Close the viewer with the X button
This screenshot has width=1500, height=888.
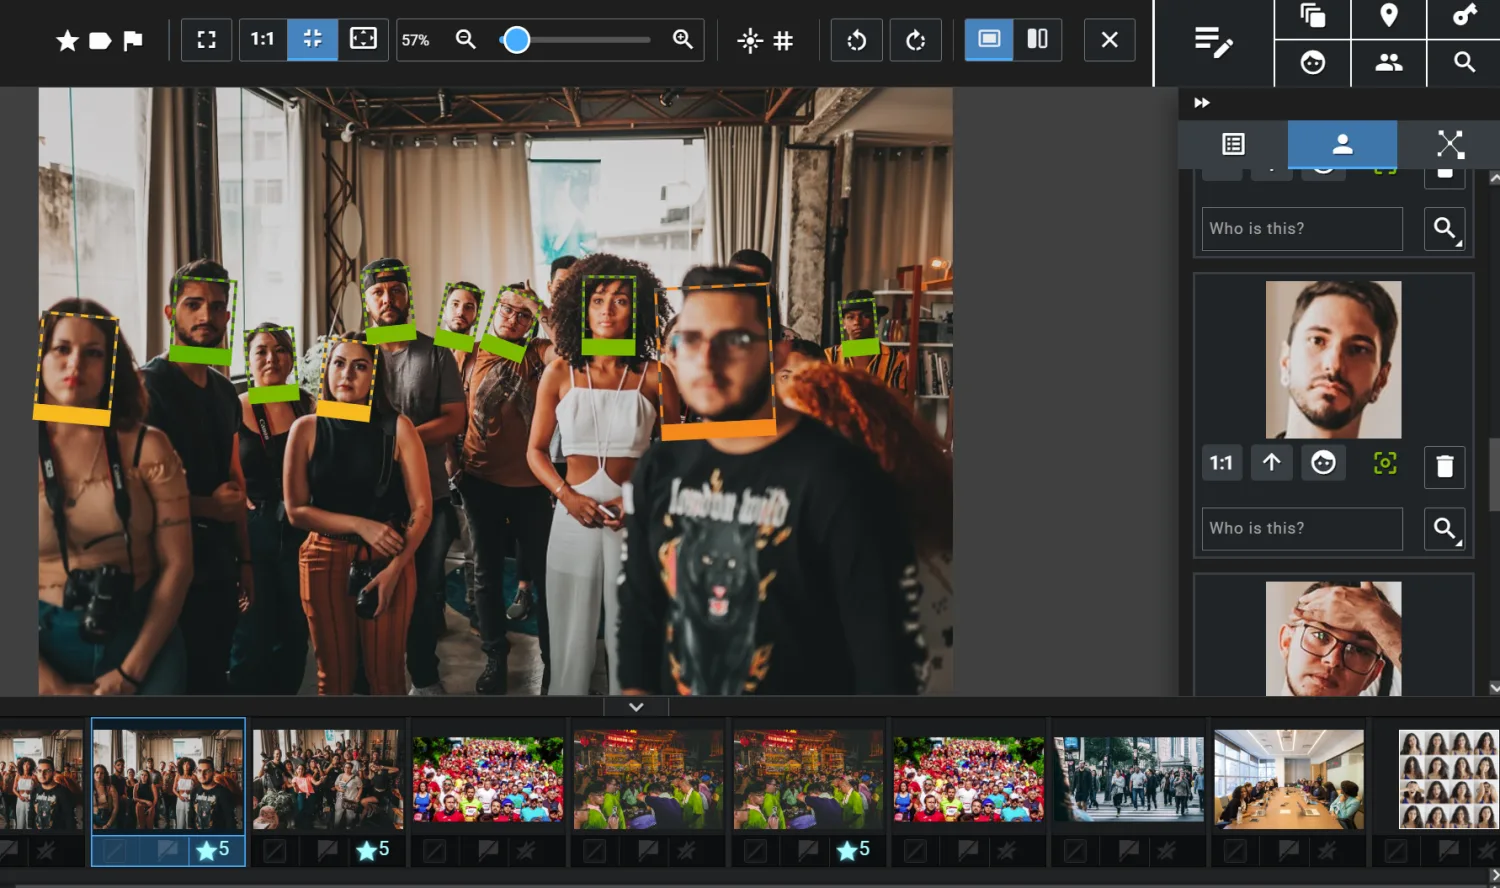tap(1110, 40)
